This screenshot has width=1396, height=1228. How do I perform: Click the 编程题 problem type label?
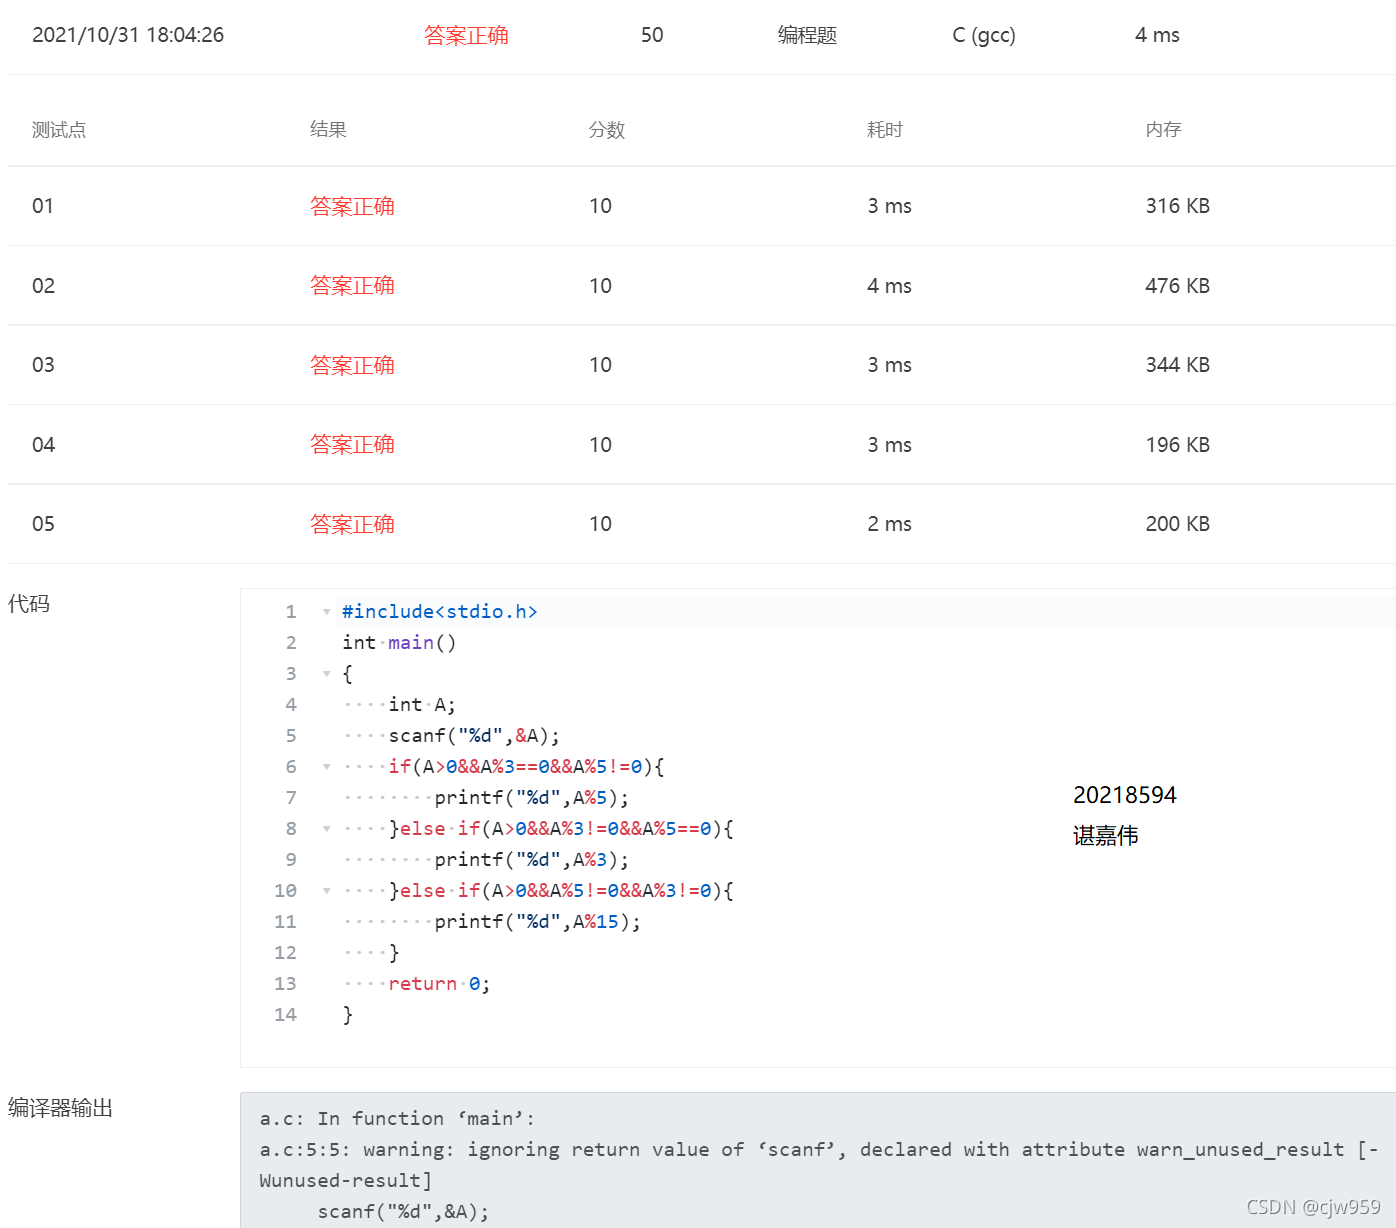pyautogui.click(x=807, y=35)
